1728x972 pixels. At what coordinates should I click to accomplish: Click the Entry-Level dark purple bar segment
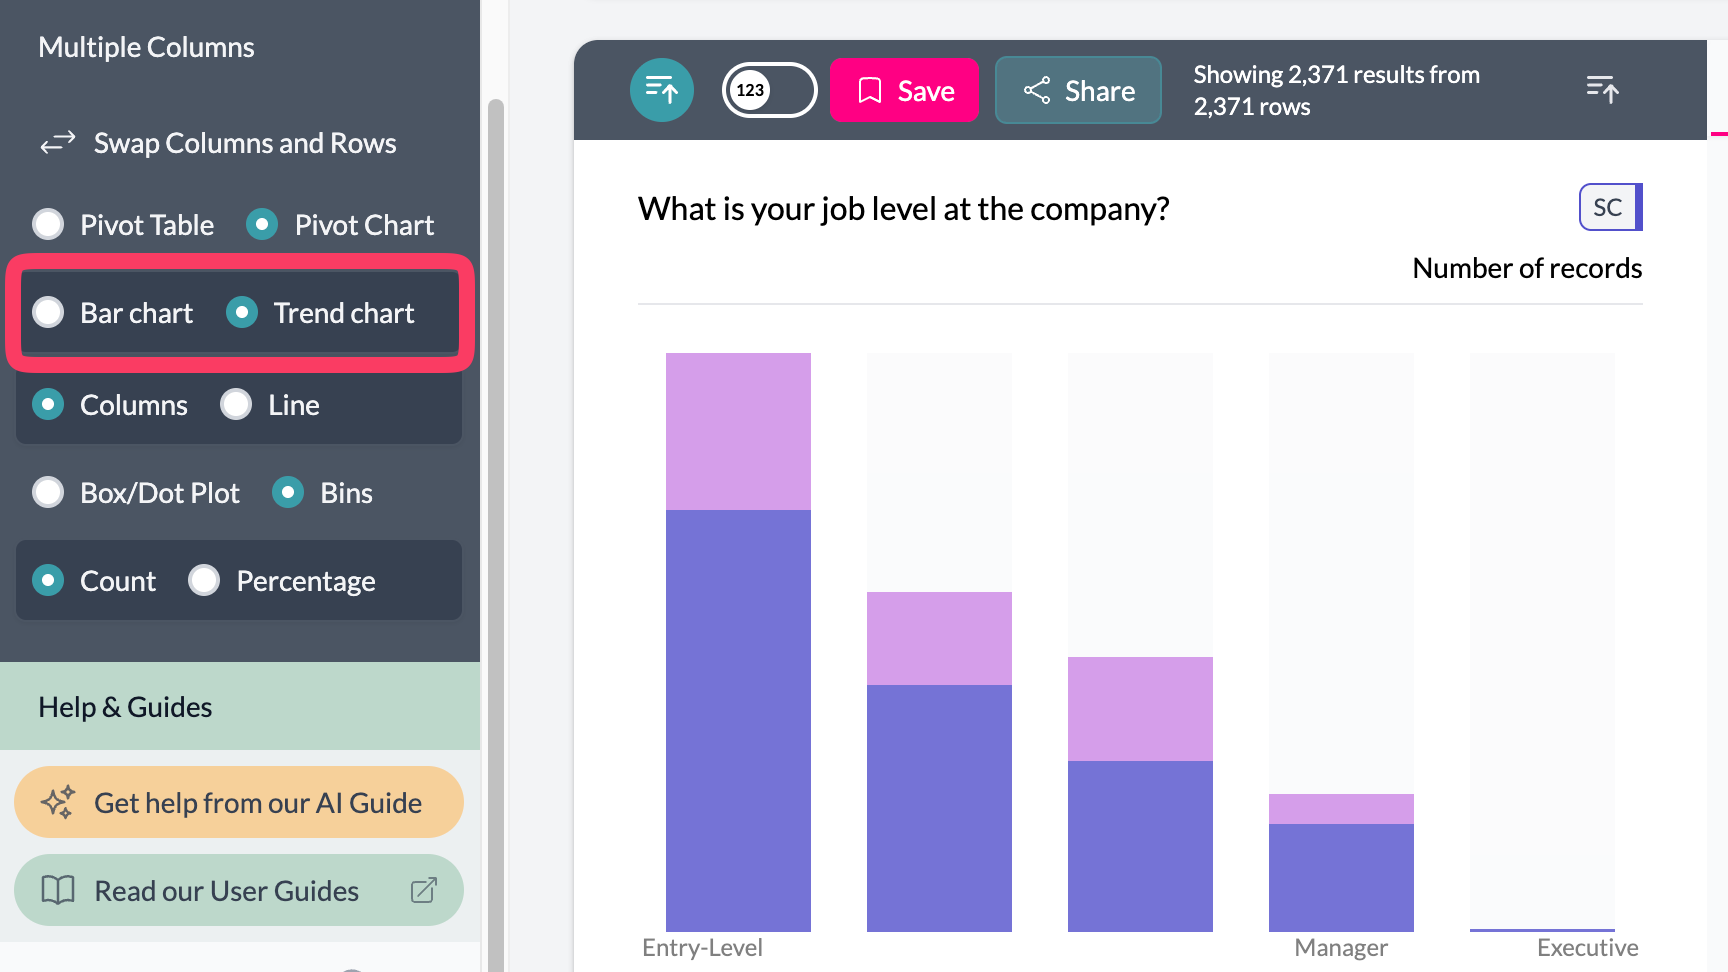tap(738, 720)
